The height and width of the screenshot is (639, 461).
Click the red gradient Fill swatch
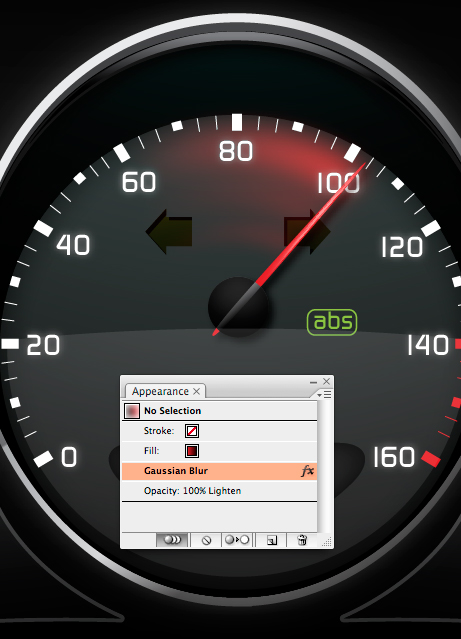point(192,451)
